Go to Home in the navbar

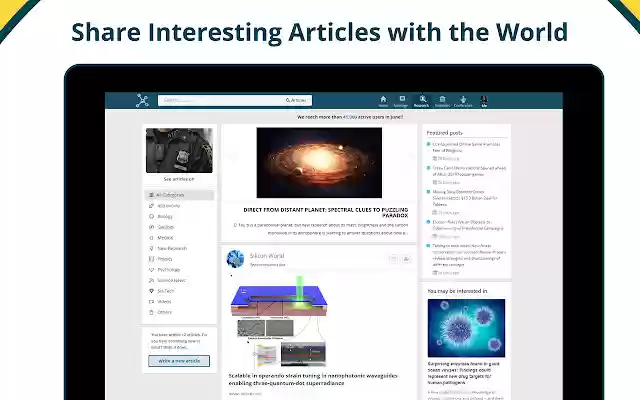pyautogui.click(x=383, y=101)
